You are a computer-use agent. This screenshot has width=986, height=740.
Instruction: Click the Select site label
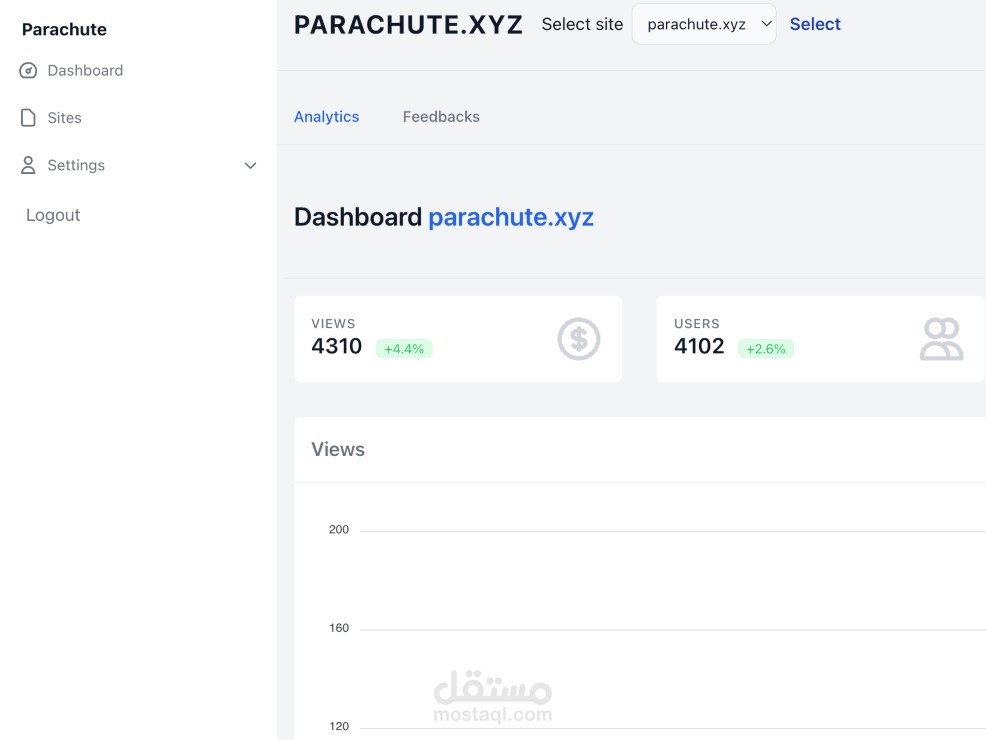click(582, 24)
